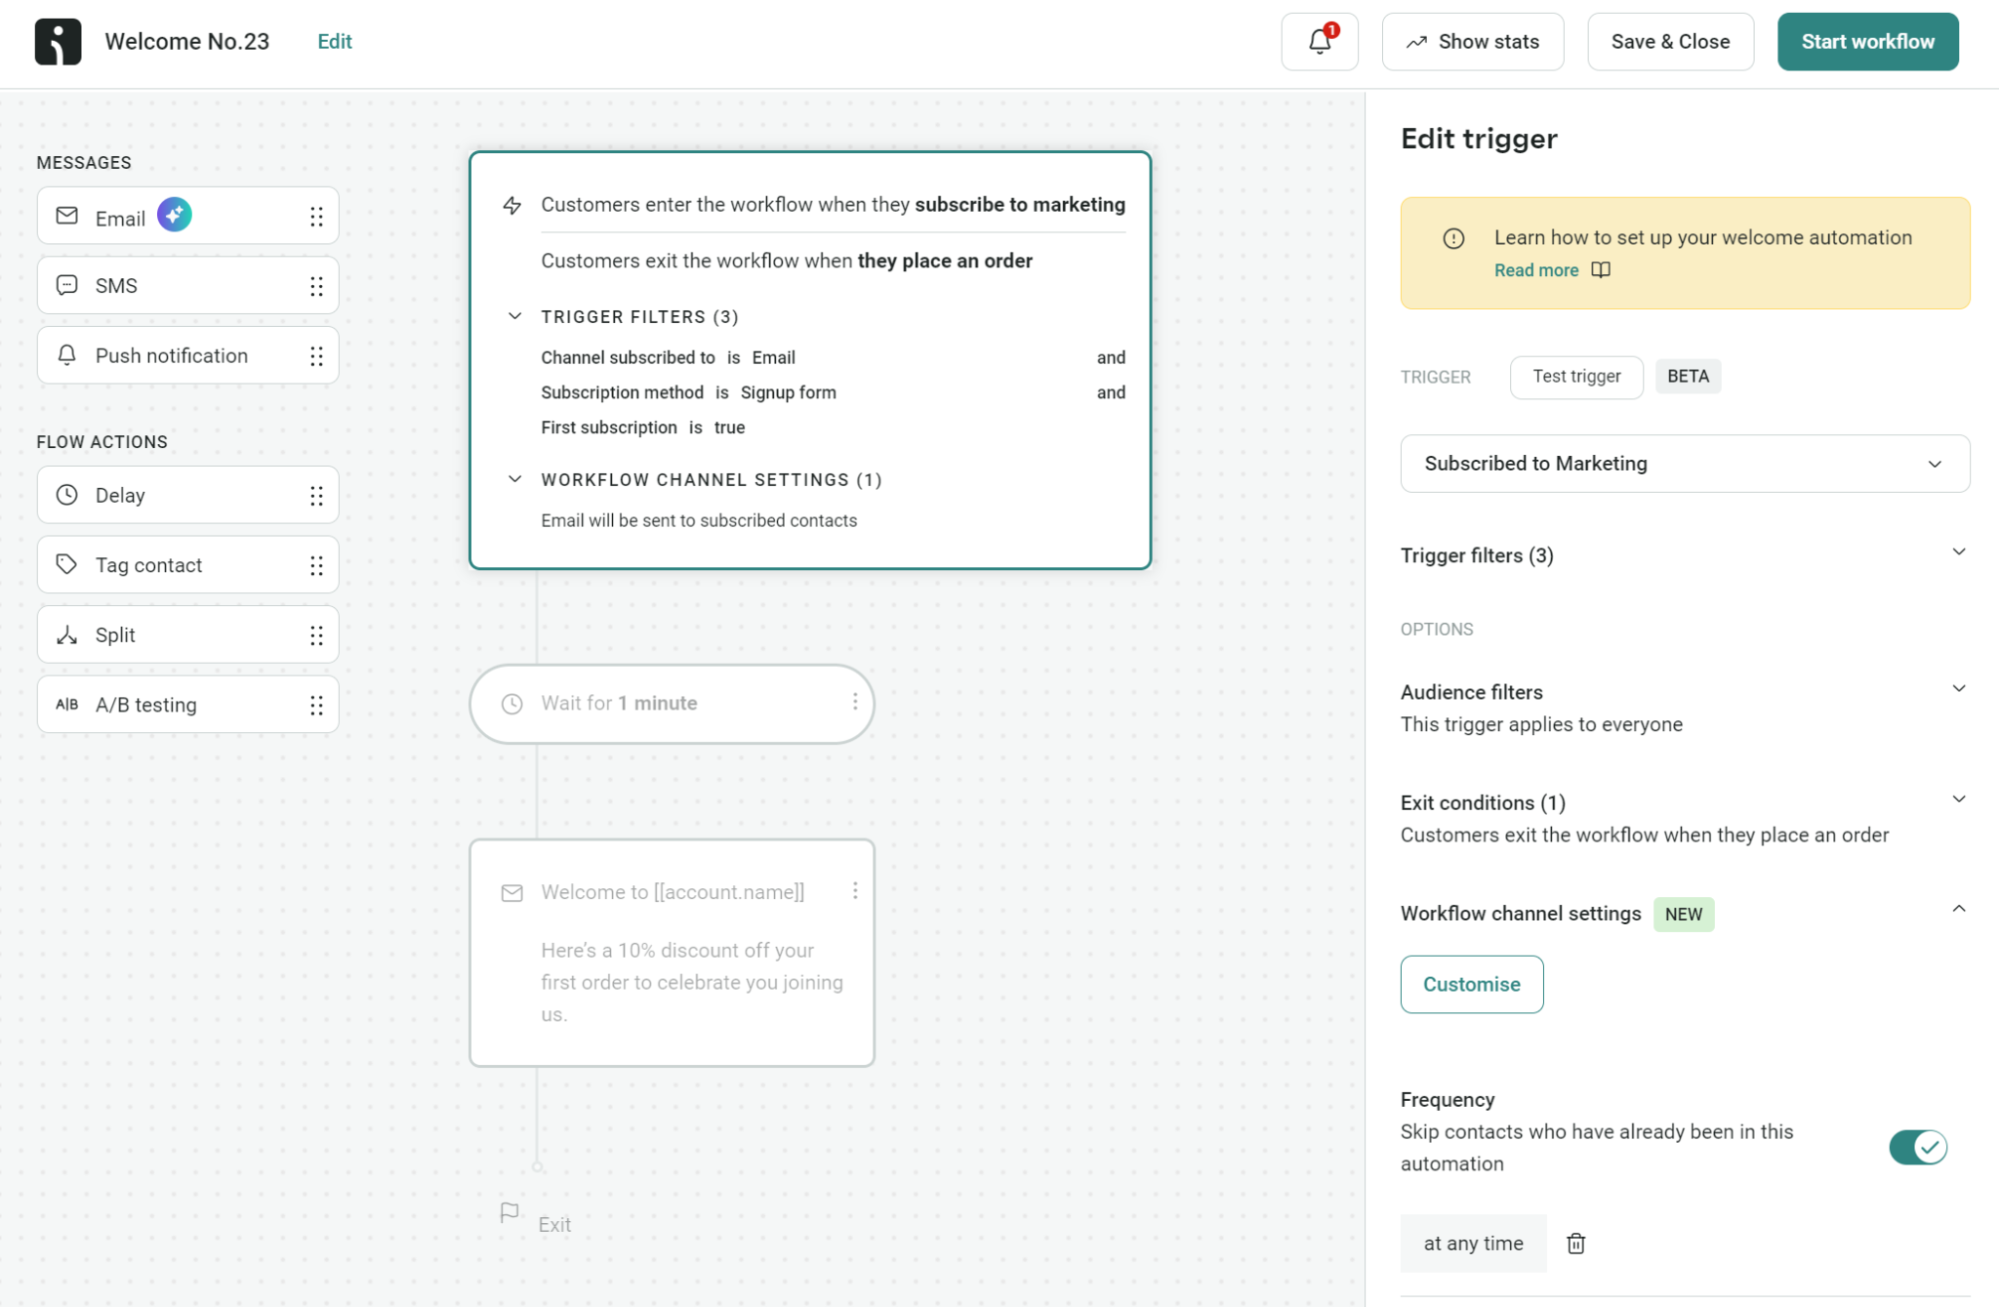The image size is (1999, 1307).
Task: Select the Email message block icon
Action: [66, 216]
